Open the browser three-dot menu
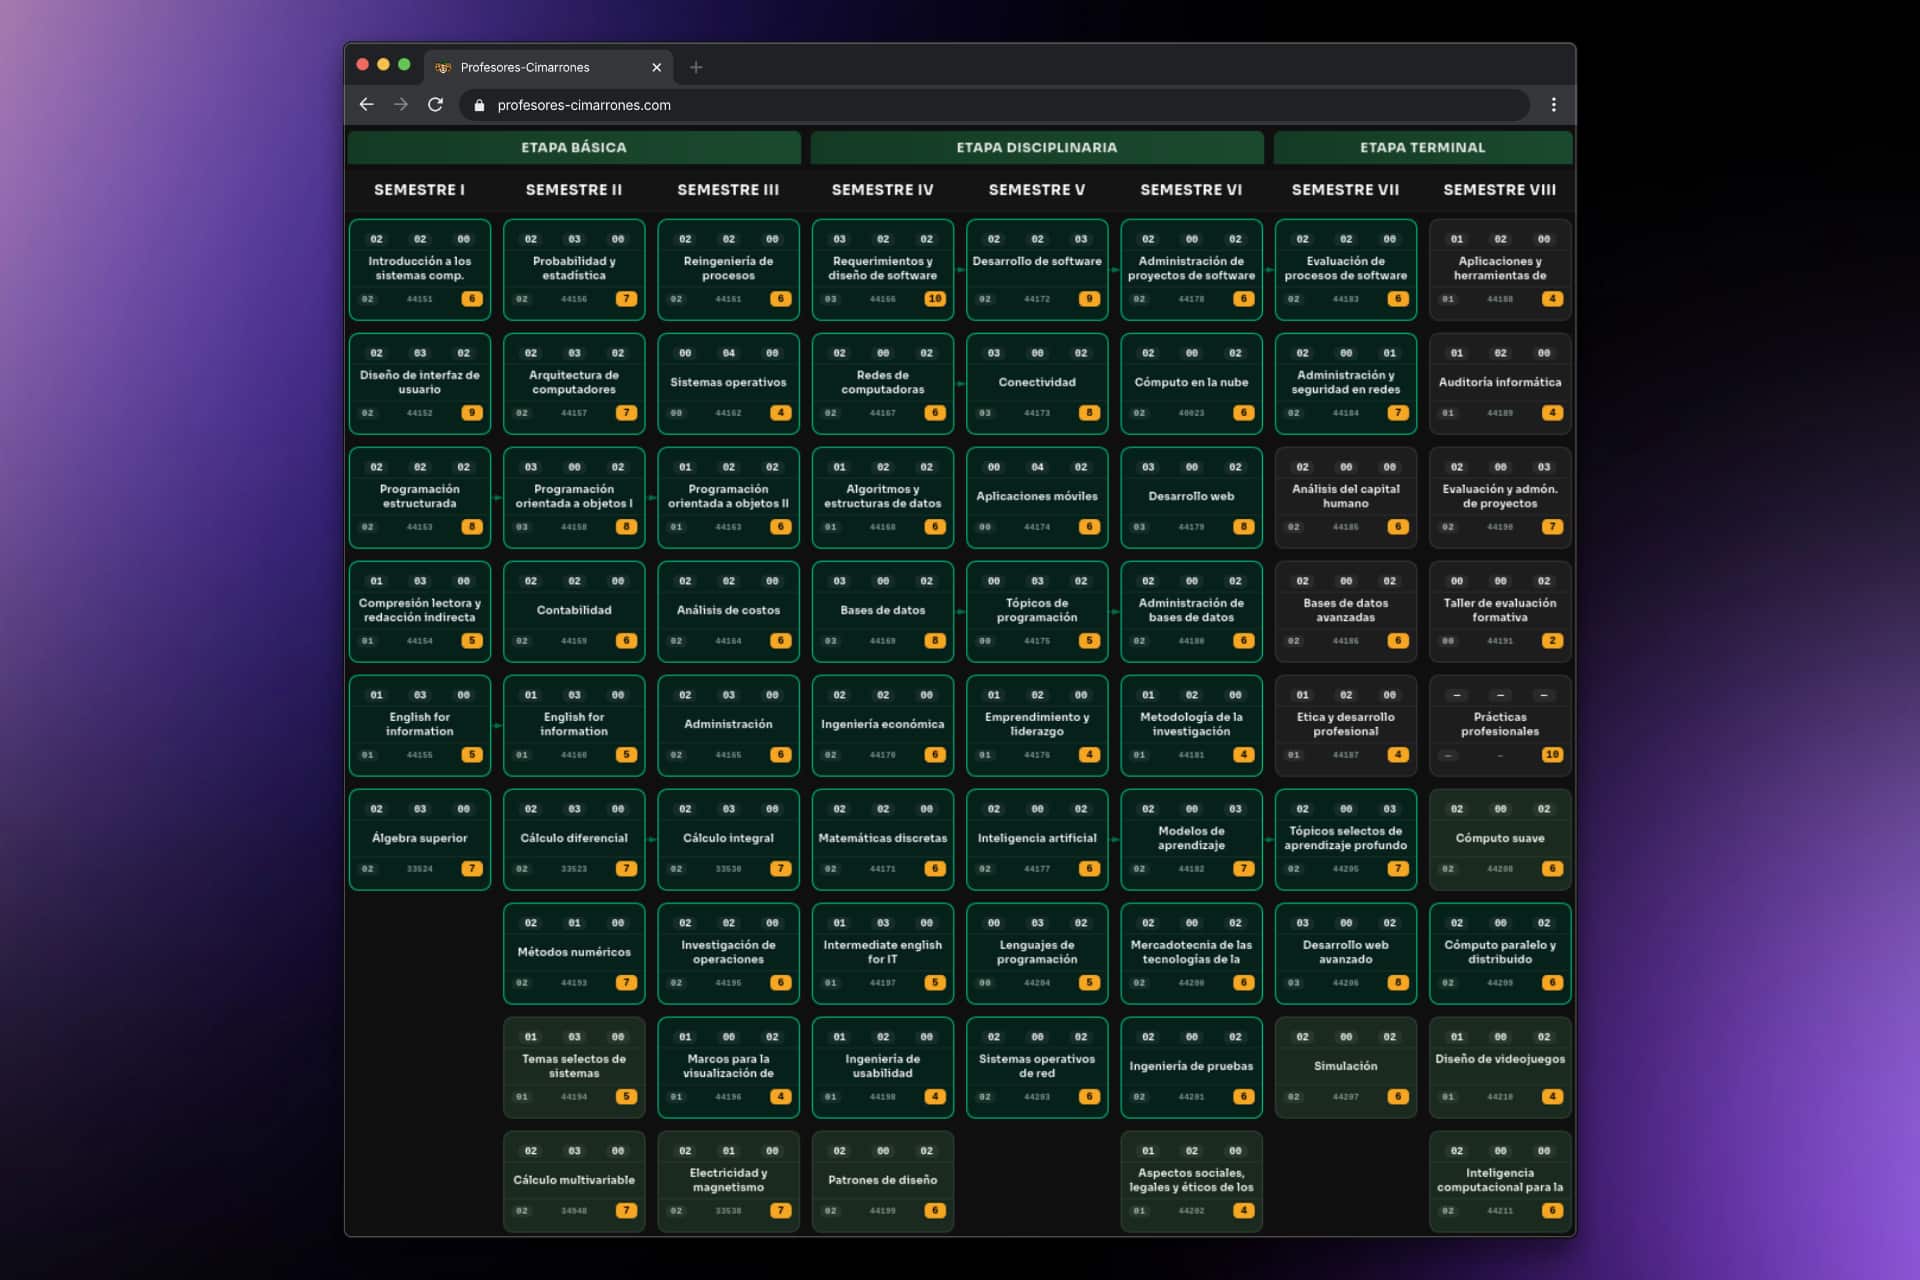 coord(1553,104)
